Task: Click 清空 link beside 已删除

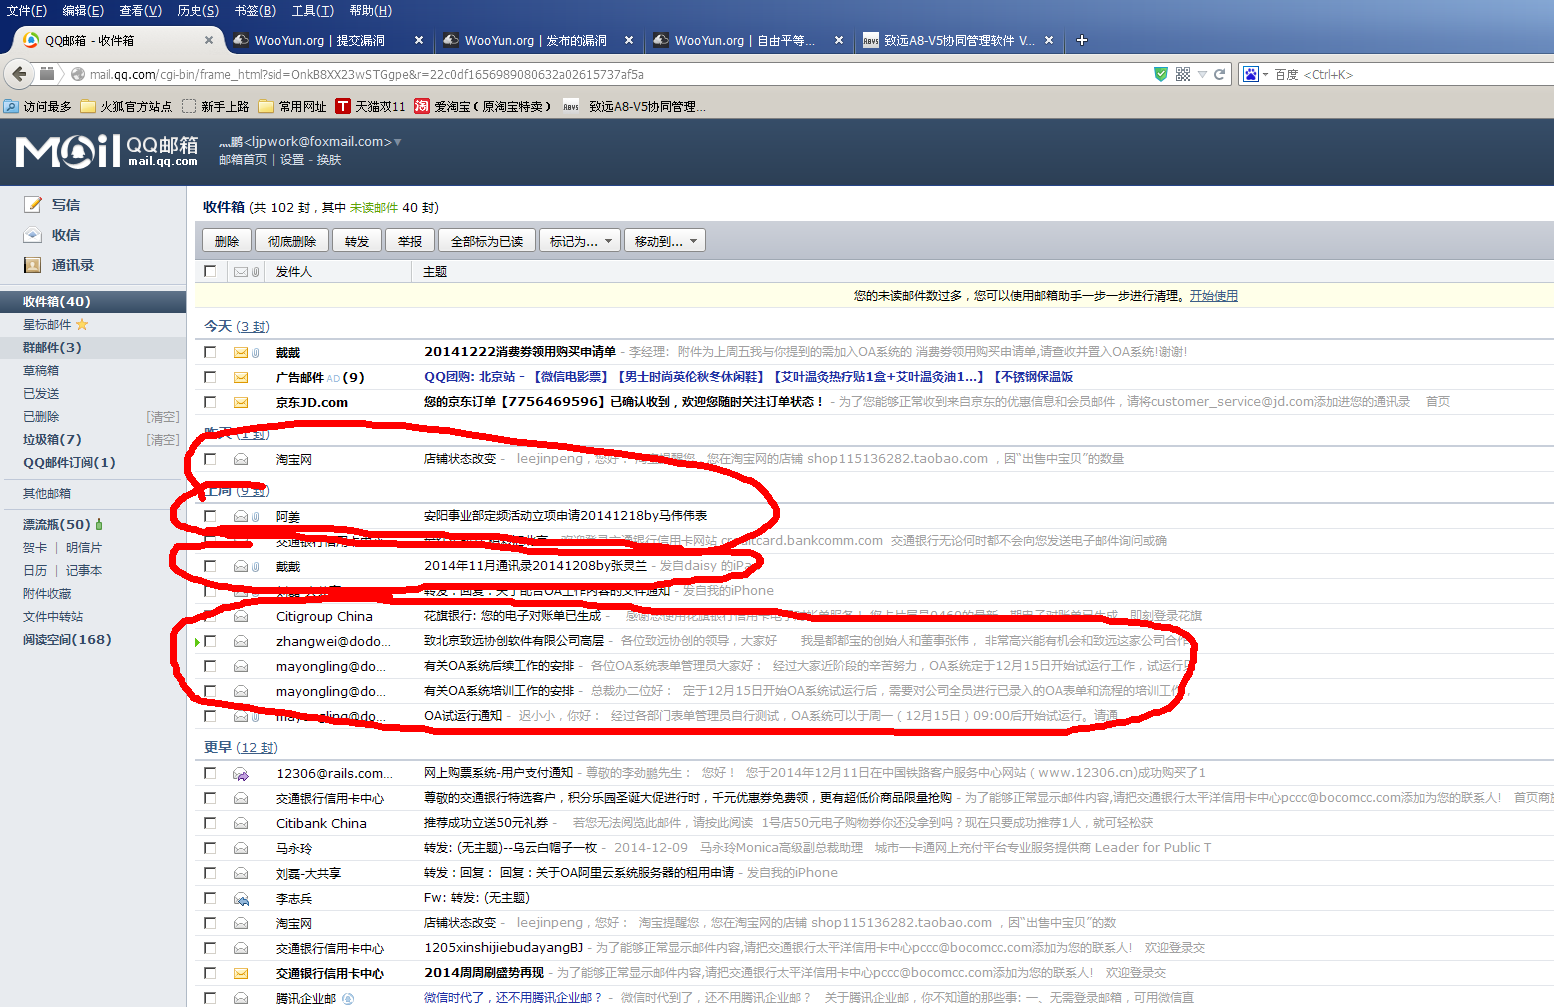Action: 163,416
